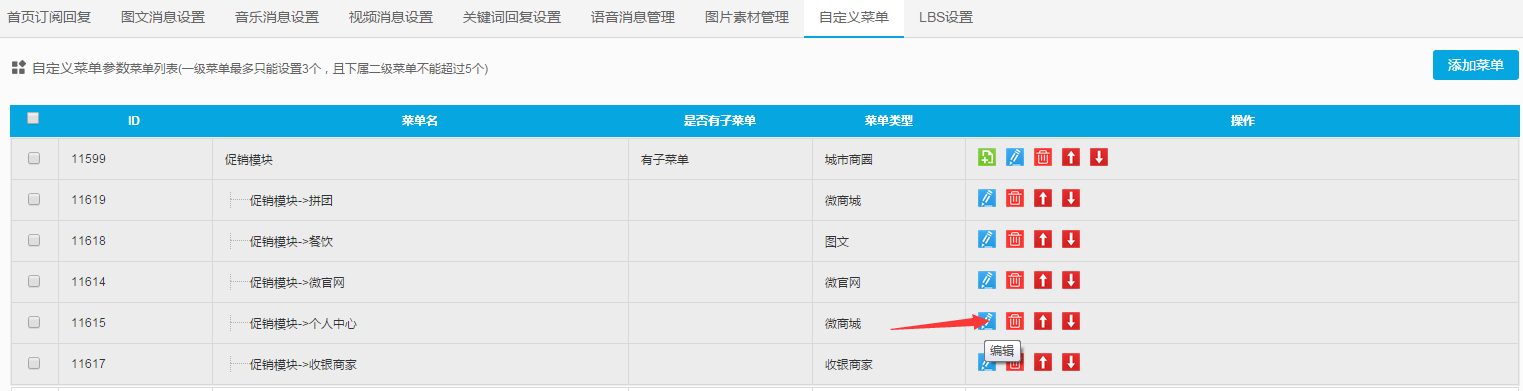This screenshot has width=1523, height=391.
Task: Click the 是否有子菜单 column header
Action: click(x=719, y=121)
